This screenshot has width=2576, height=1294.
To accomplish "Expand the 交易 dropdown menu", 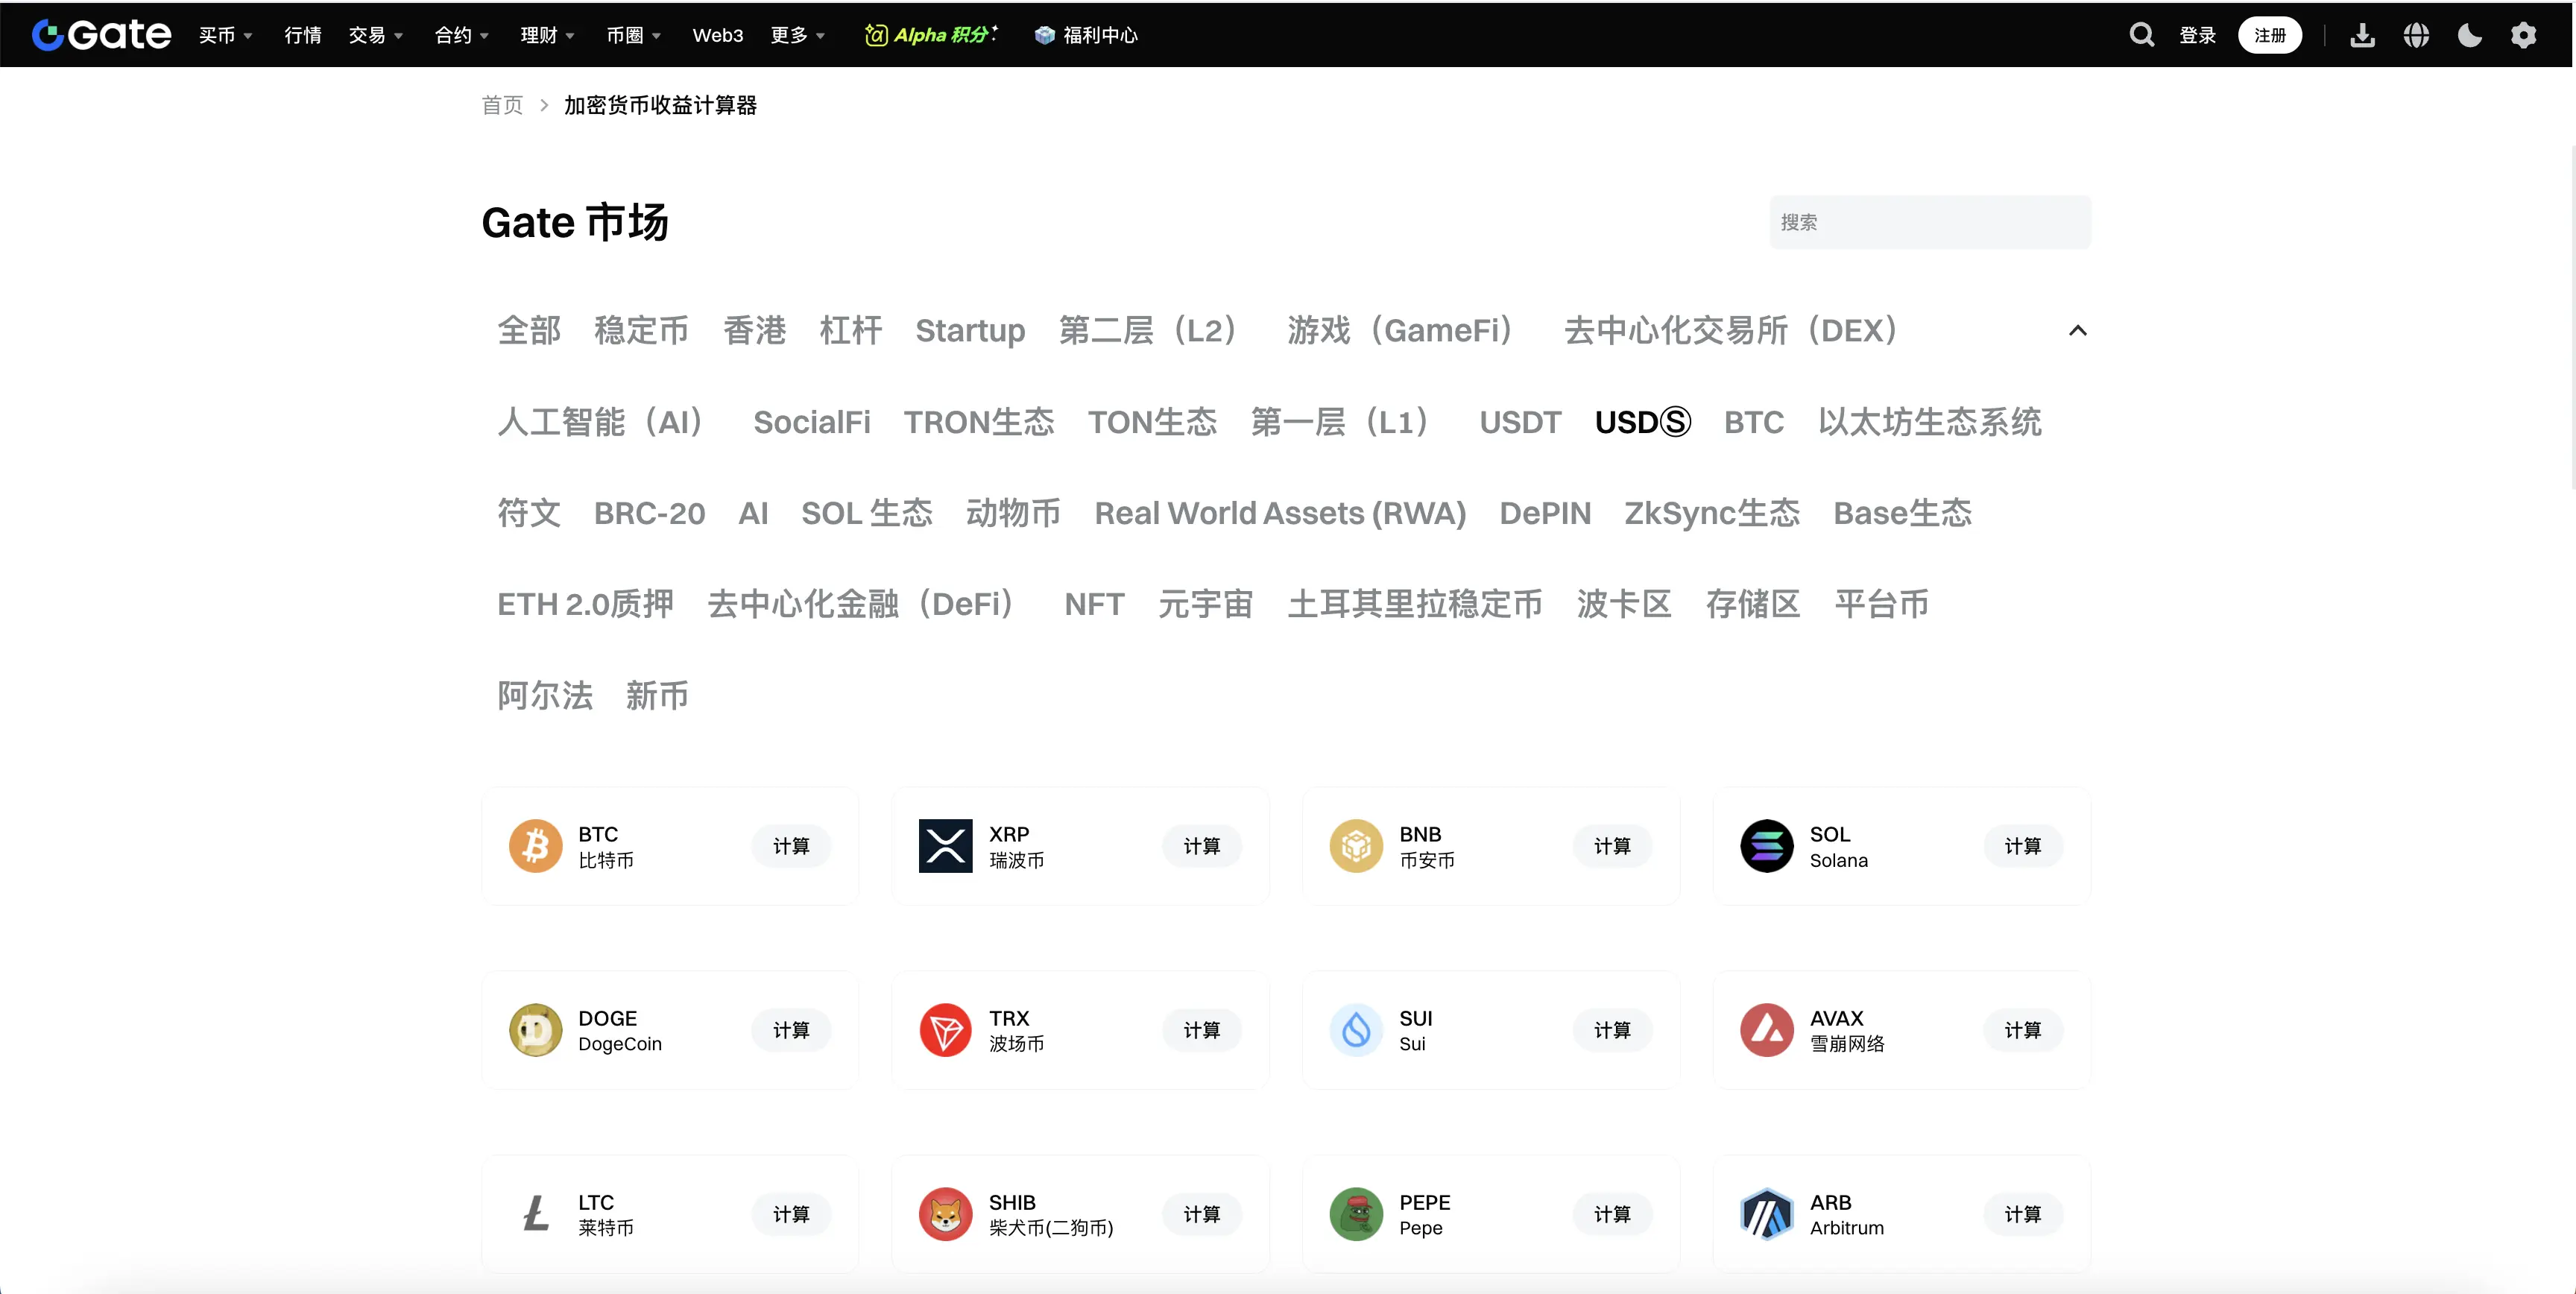I will [375, 35].
